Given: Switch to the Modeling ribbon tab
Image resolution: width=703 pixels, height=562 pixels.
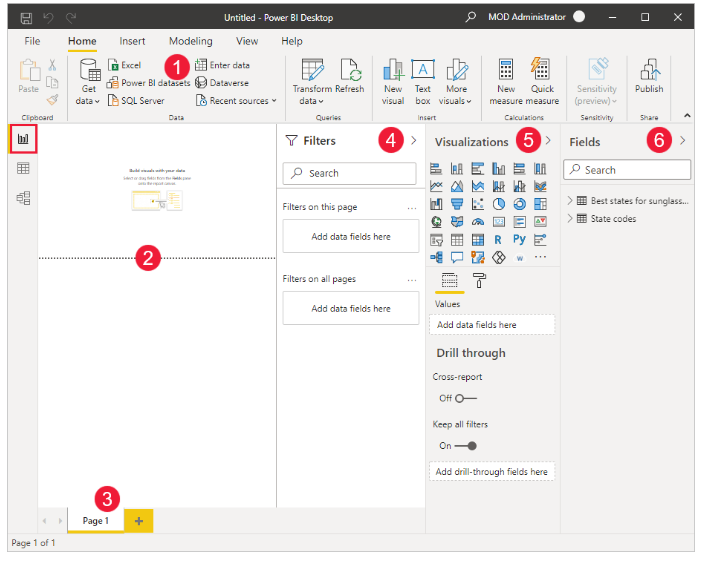Looking at the screenshot, I should point(191,41).
